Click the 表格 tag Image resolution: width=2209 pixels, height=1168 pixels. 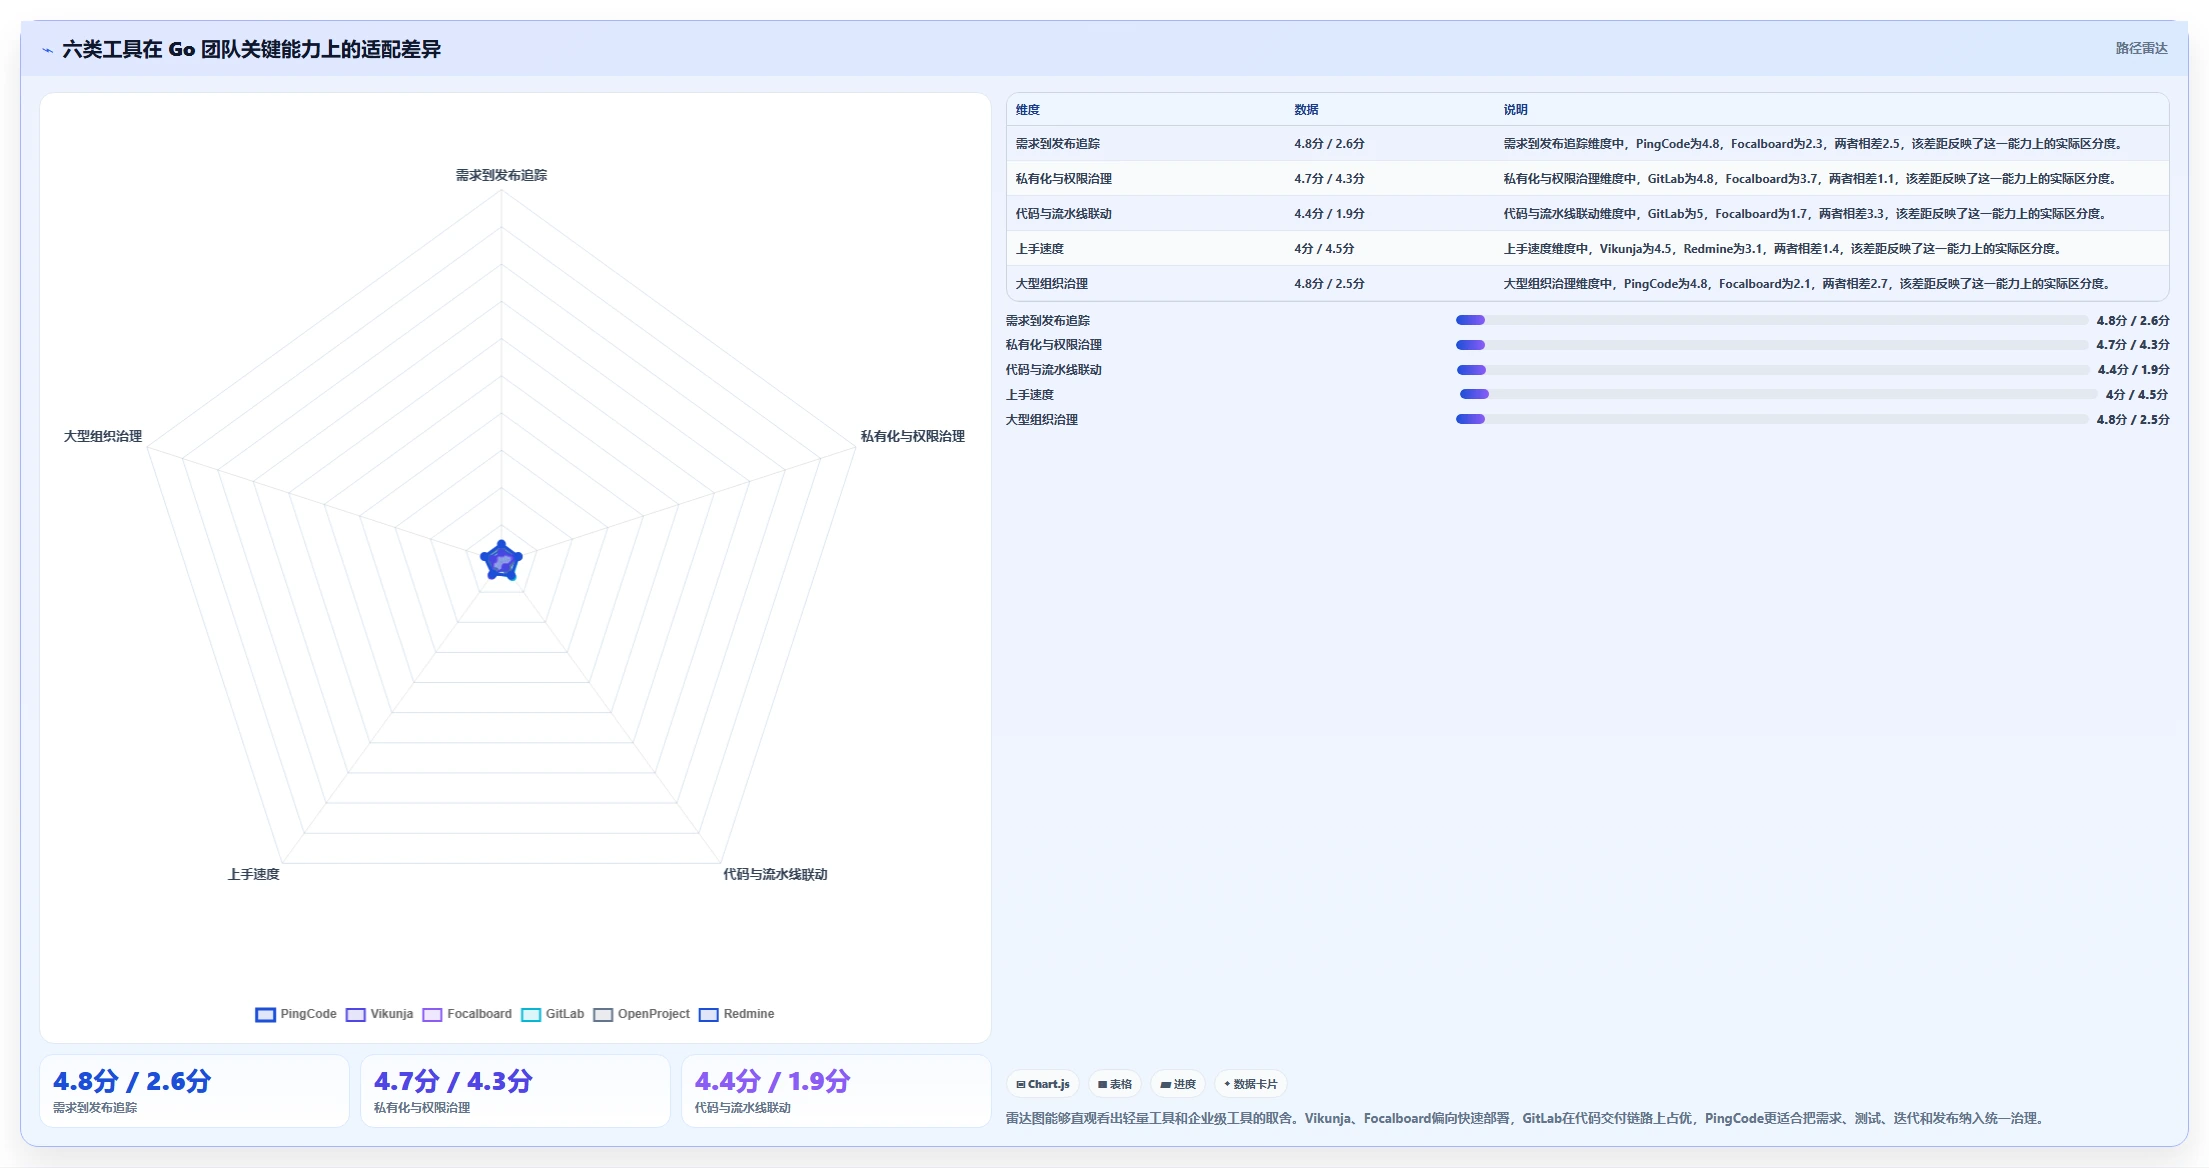pos(1114,1084)
